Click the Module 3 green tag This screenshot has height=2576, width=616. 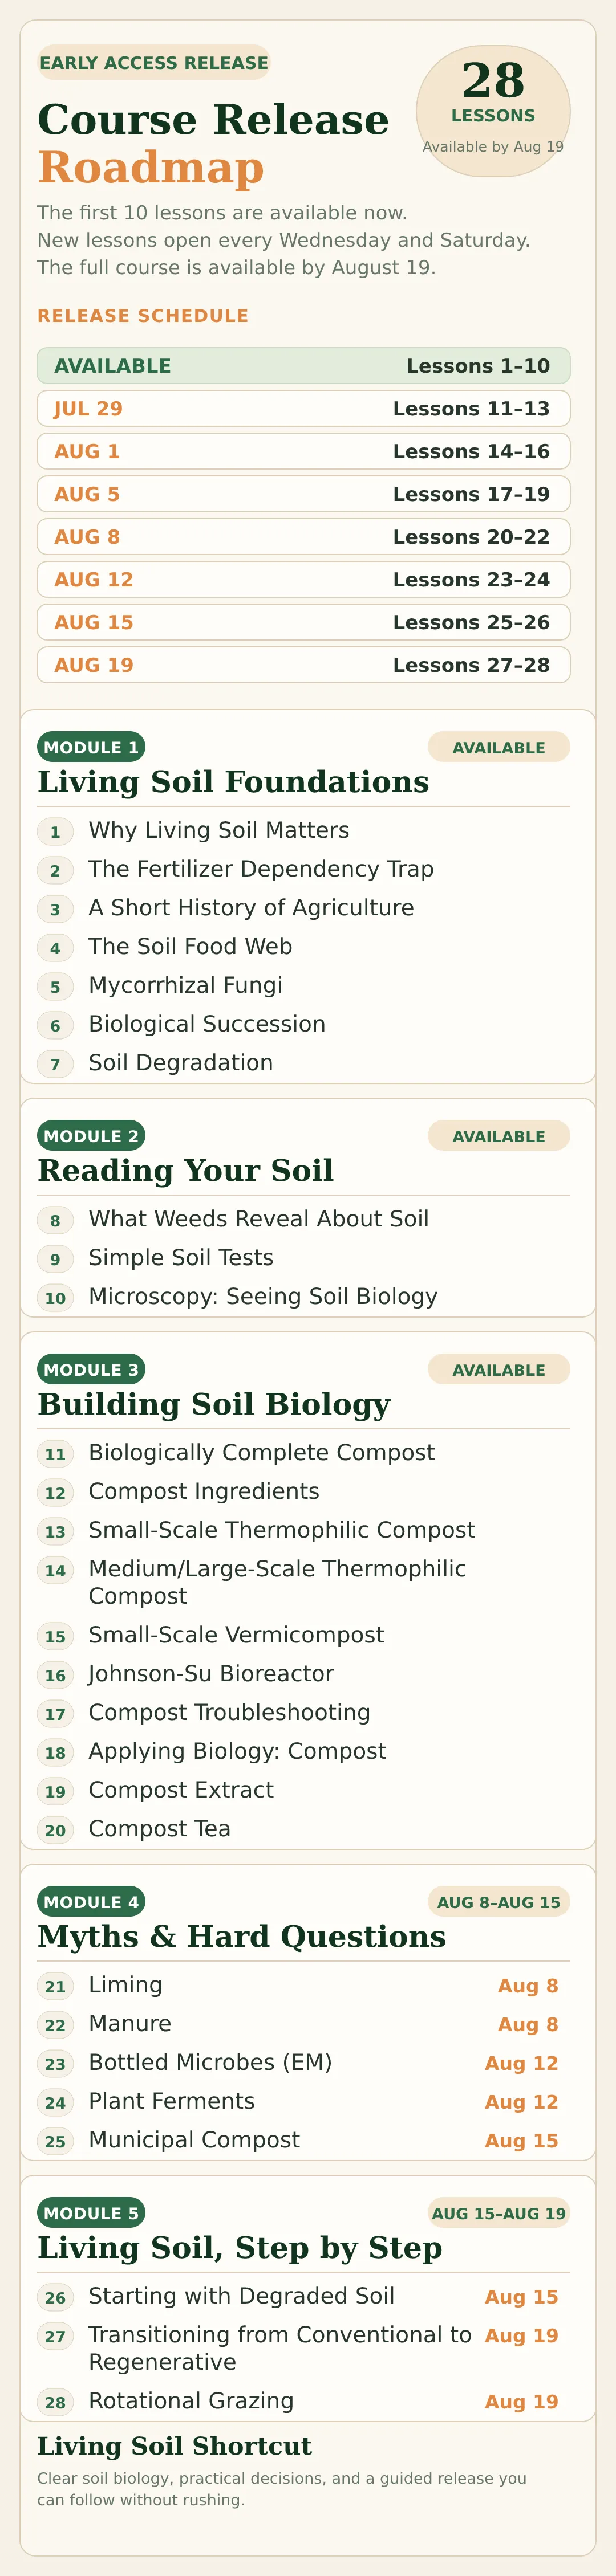[91, 1369]
